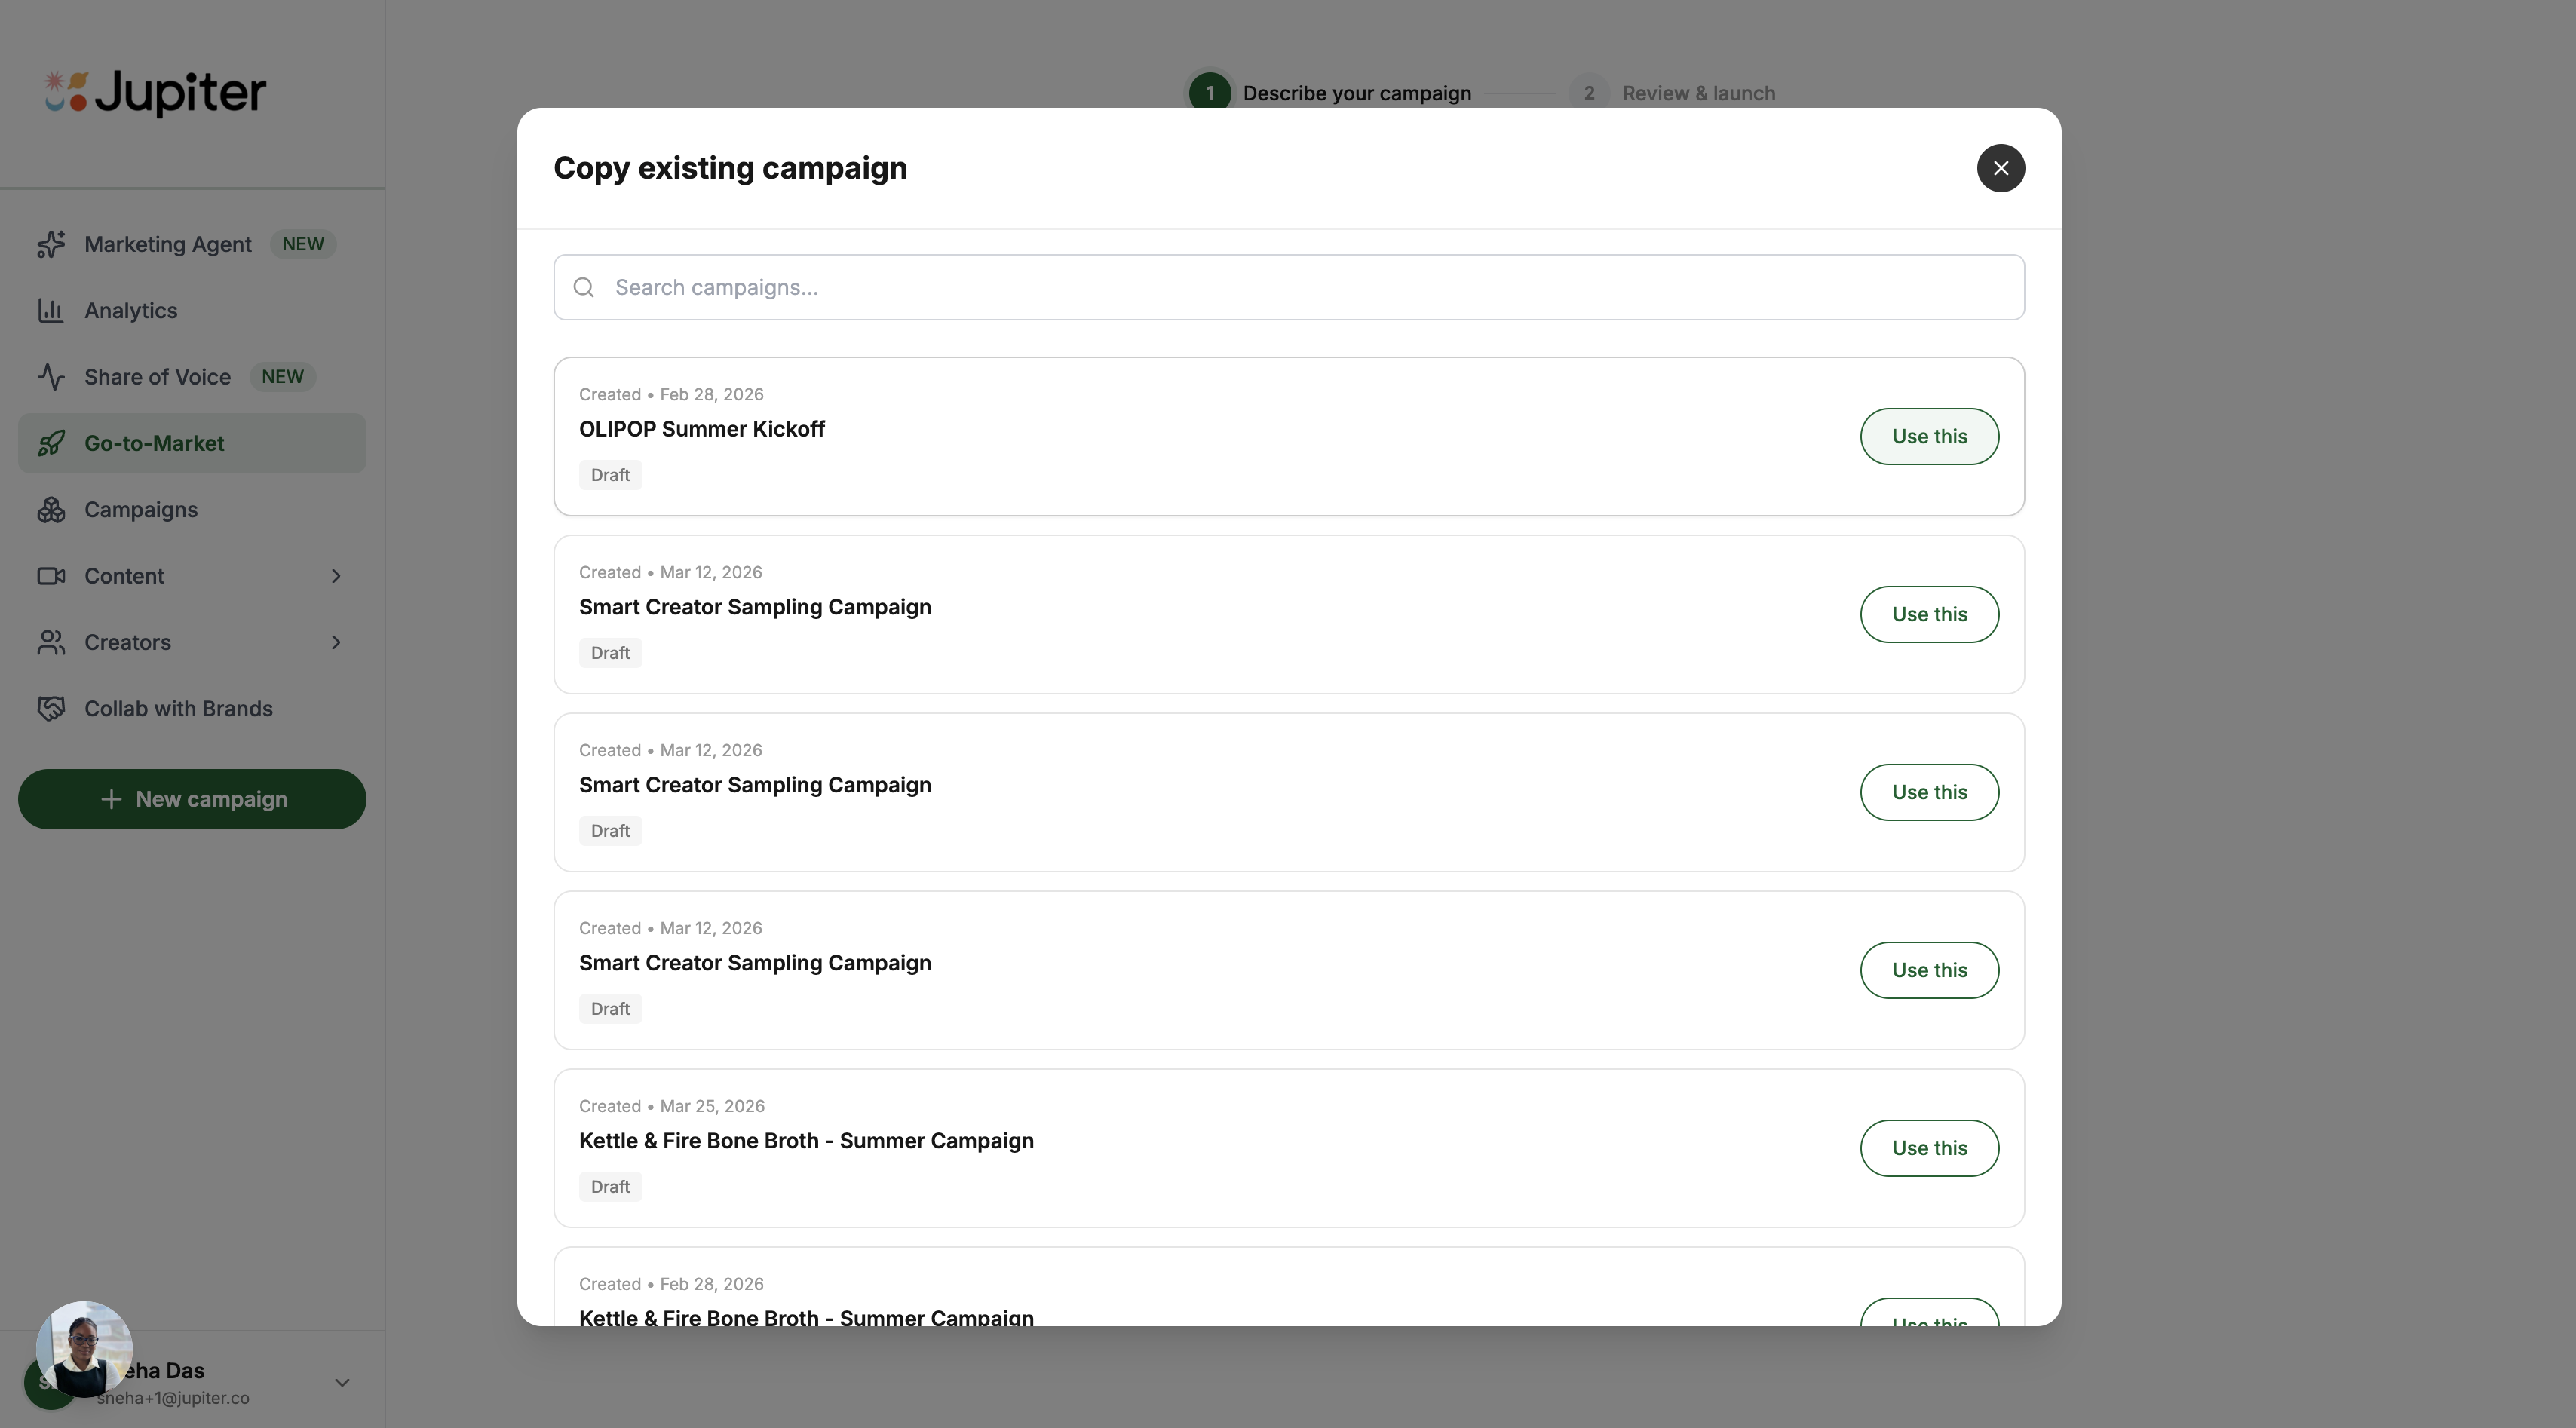This screenshot has width=2576, height=1428.
Task: Click the New campaign button
Action: [x=192, y=799]
